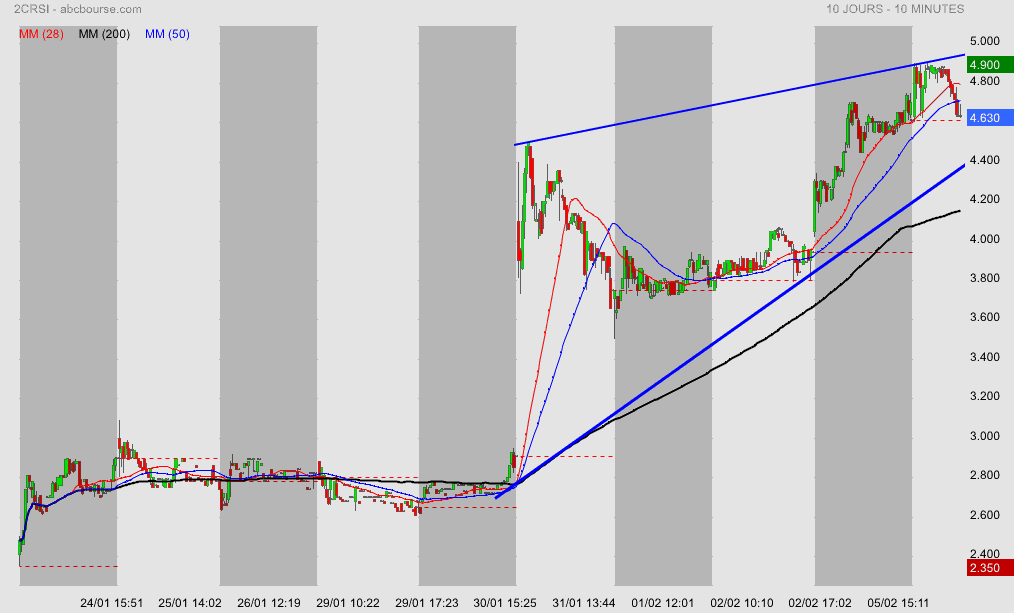This screenshot has width=1014, height=613.
Task: Click the 01/02 12:01 time label
Action: [663, 603]
